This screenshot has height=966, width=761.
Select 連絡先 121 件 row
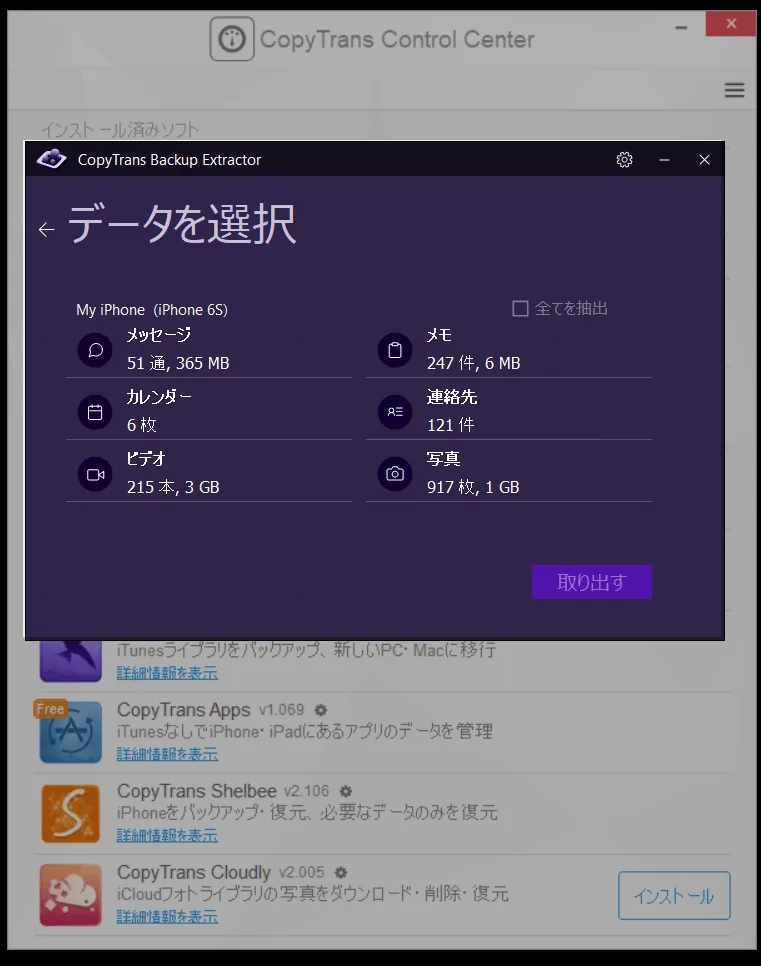click(509, 412)
